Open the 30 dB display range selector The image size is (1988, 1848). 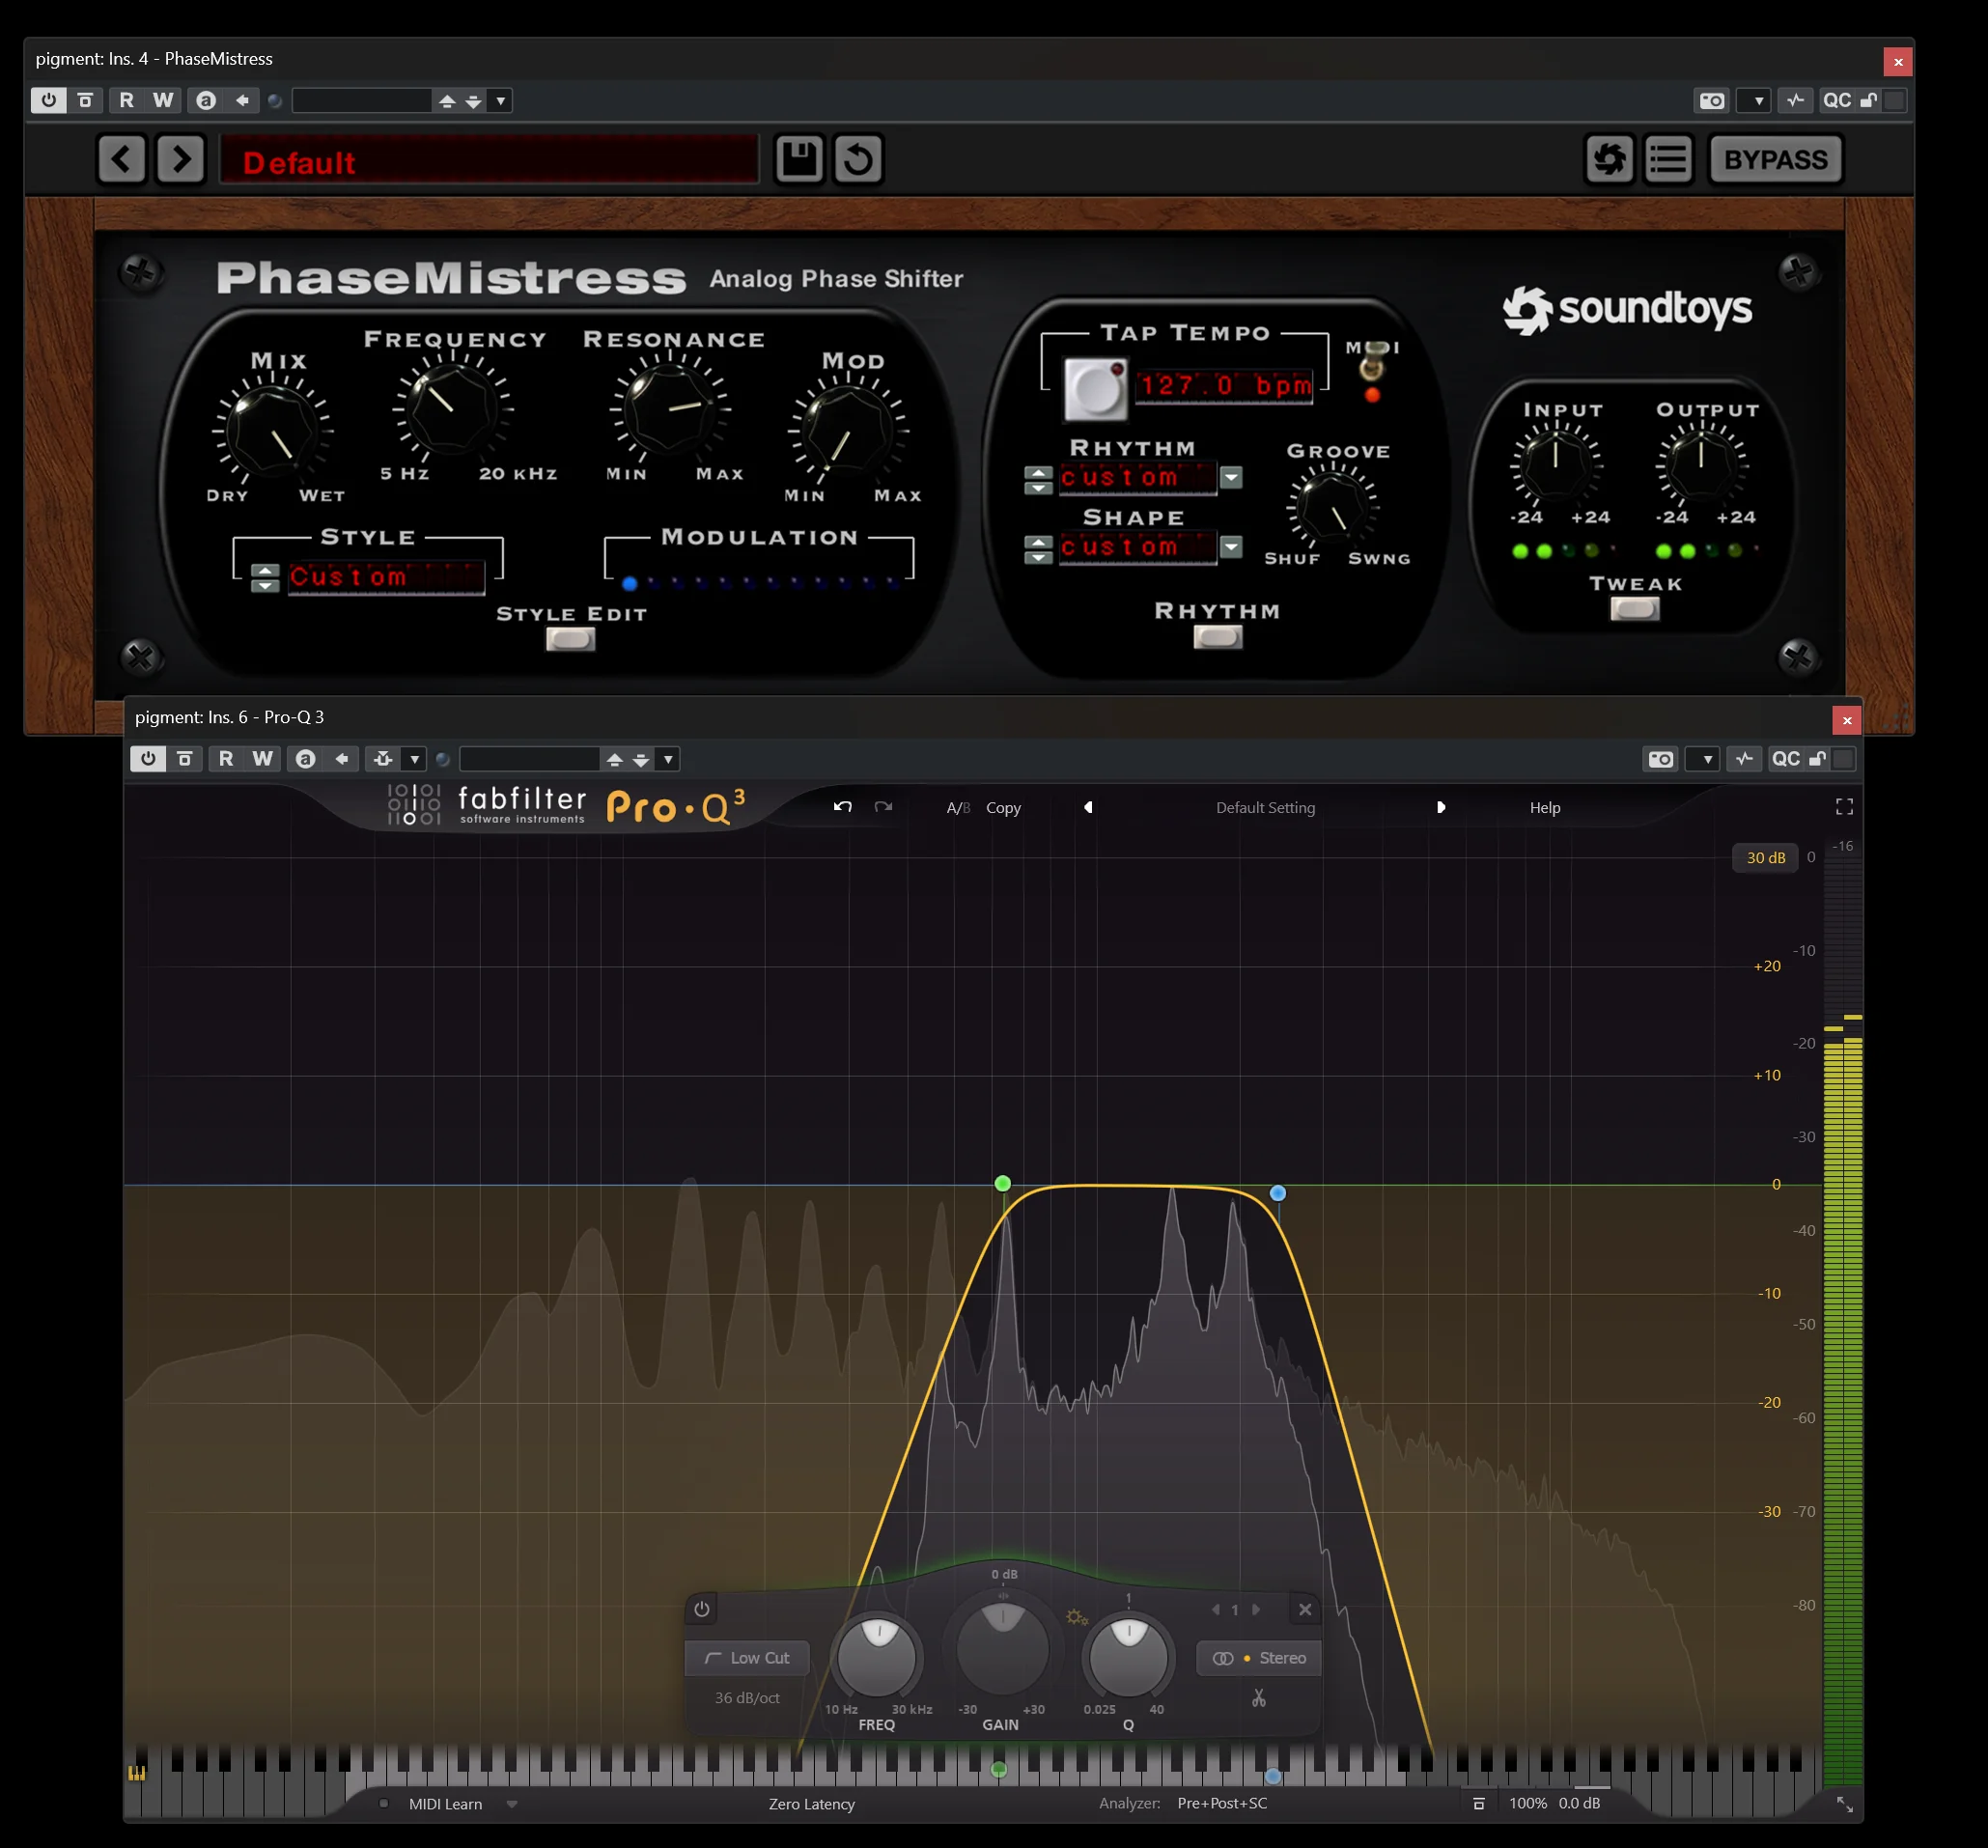(x=1766, y=858)
